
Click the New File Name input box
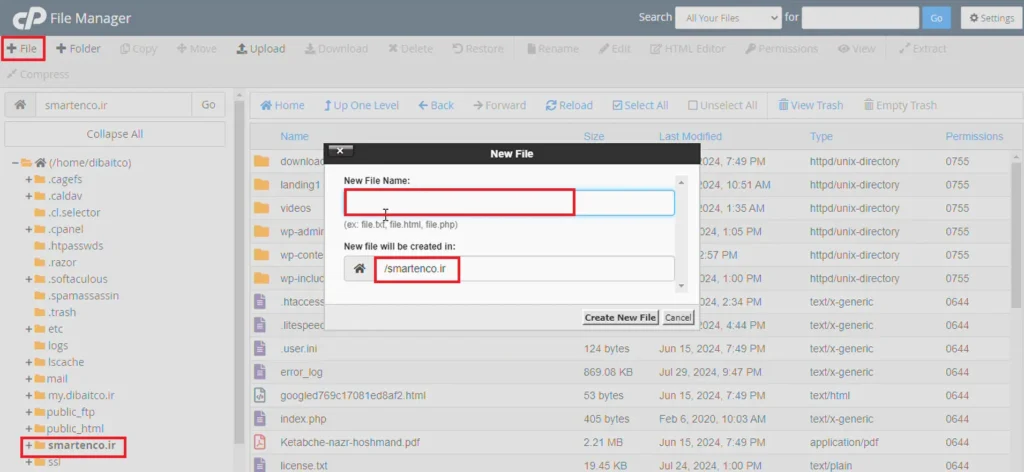509,202
